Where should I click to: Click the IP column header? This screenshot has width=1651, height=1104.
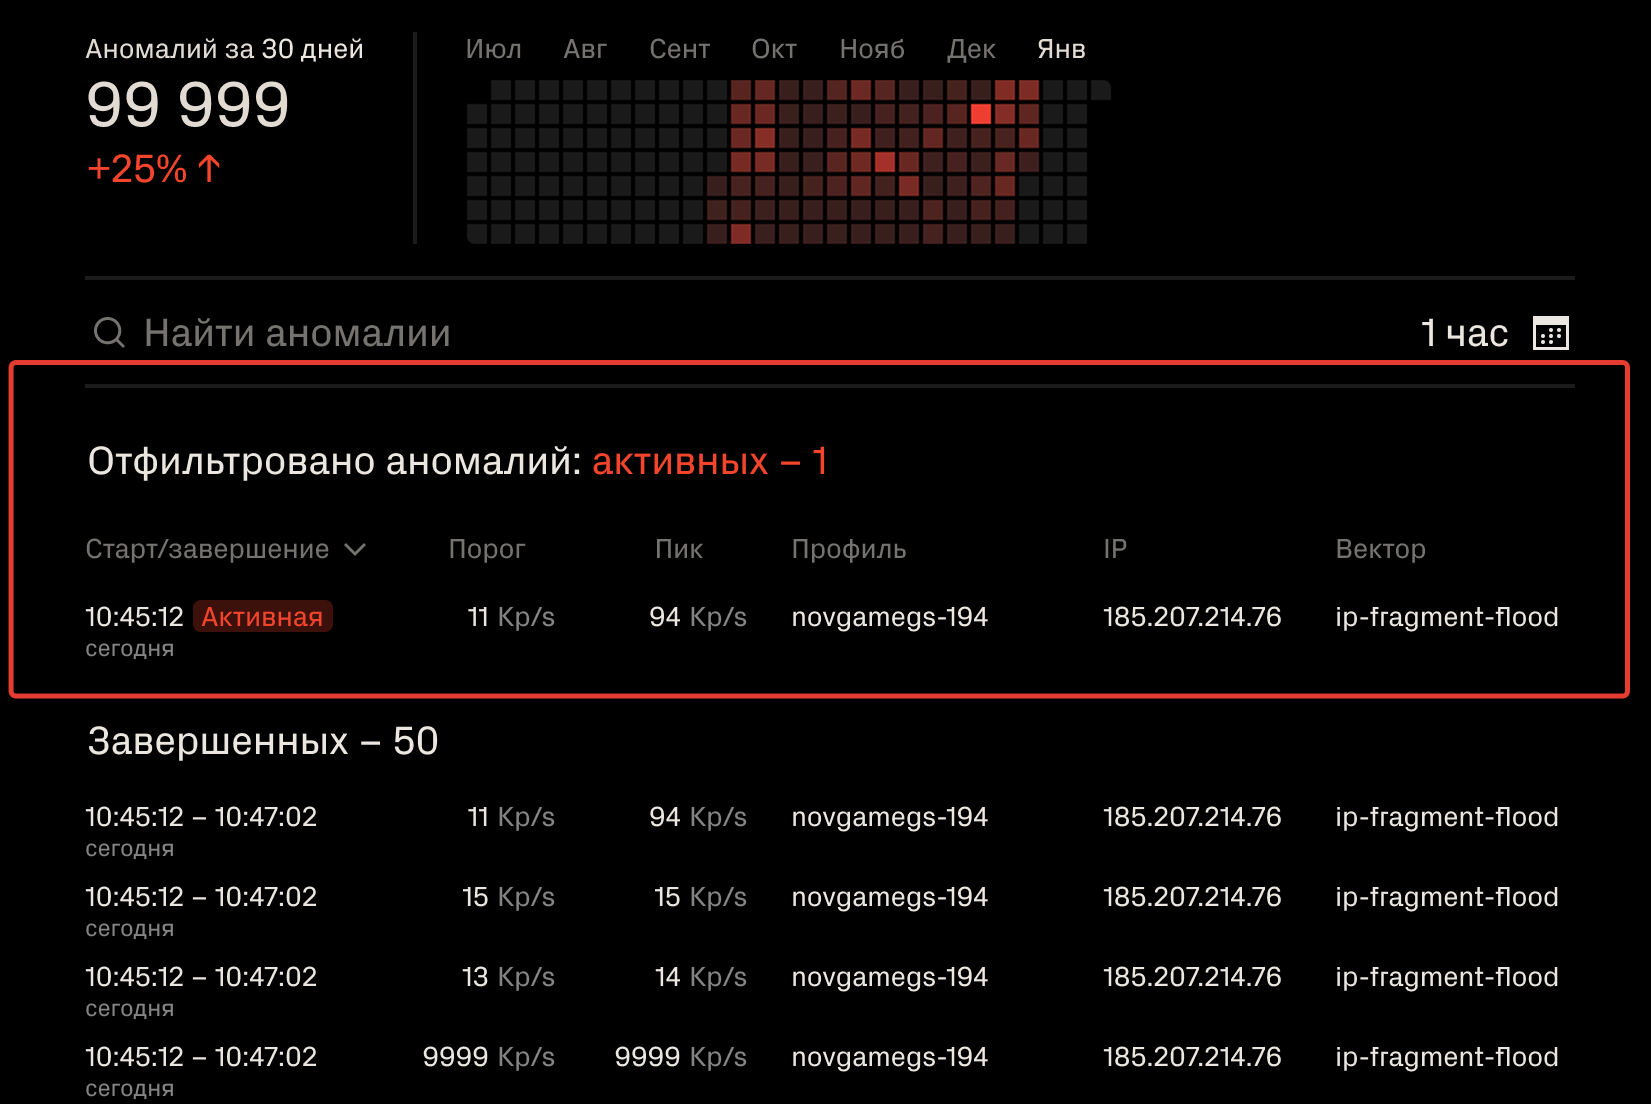click(x=1114, y=549)
